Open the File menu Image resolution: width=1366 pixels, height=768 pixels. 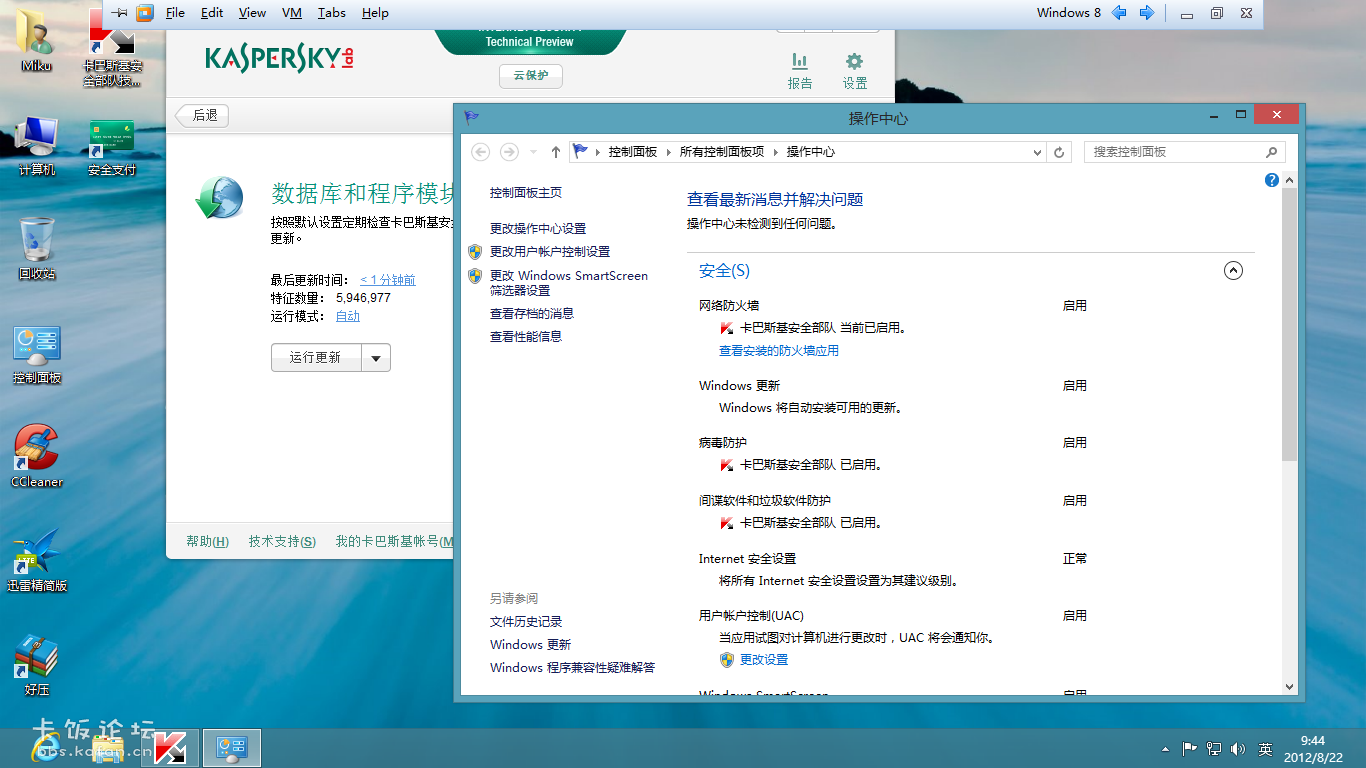175,13
